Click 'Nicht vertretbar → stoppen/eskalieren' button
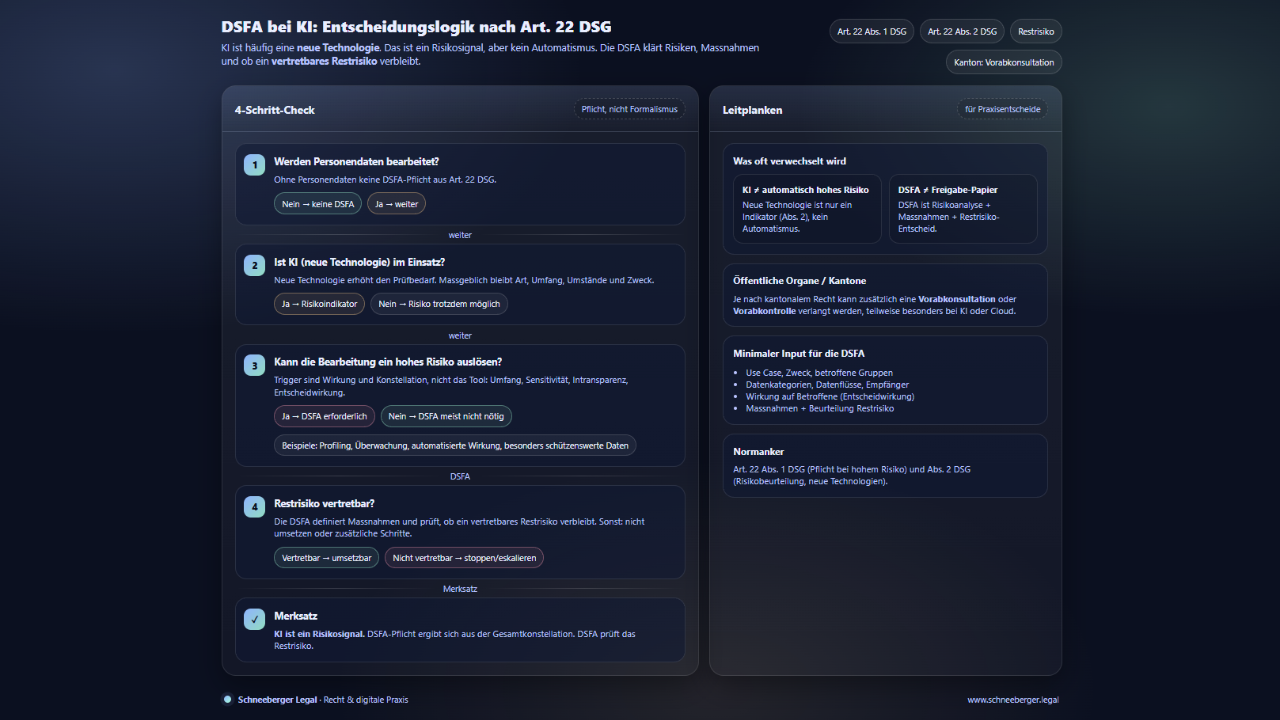 tap(464, 557)
